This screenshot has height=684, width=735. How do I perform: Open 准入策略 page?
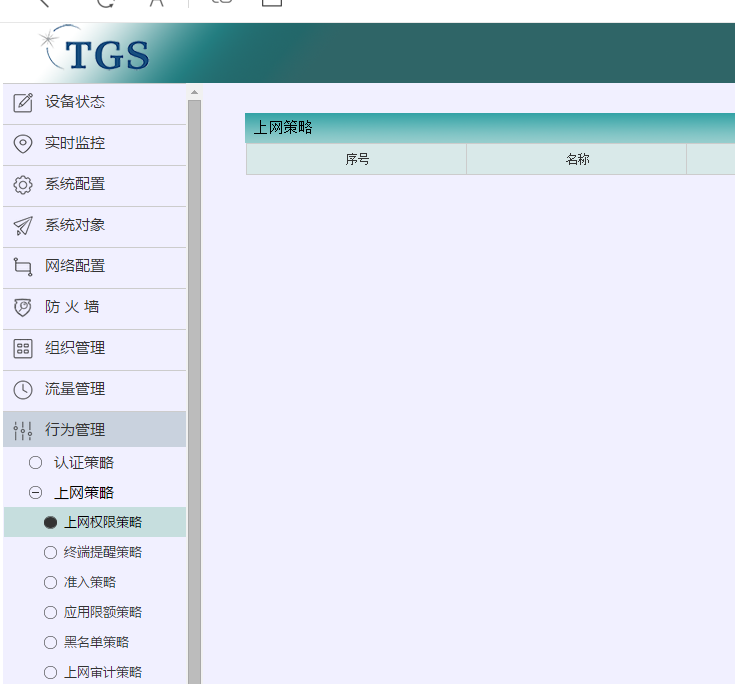point(90,582)
